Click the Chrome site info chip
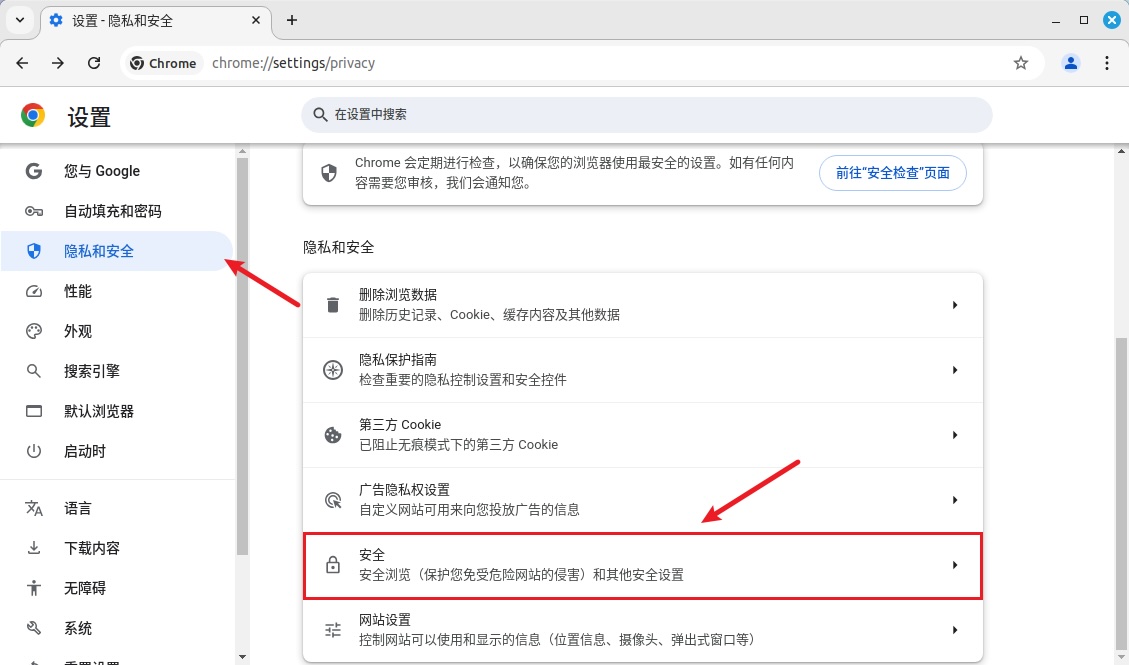Viewport: 1129px width, 665px height. 163,63
